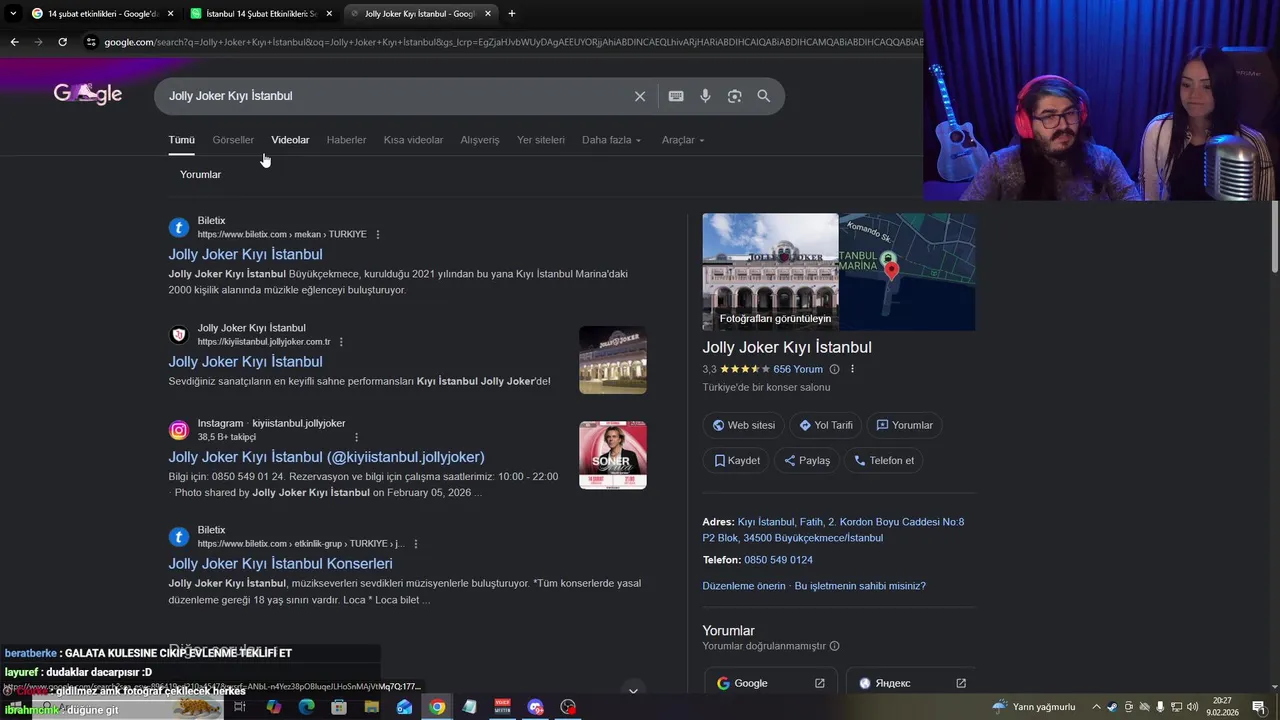The width and height of the screenshot is (1280, 720).
Task: Save the place with Kaydet
Action: pos(737,460)
